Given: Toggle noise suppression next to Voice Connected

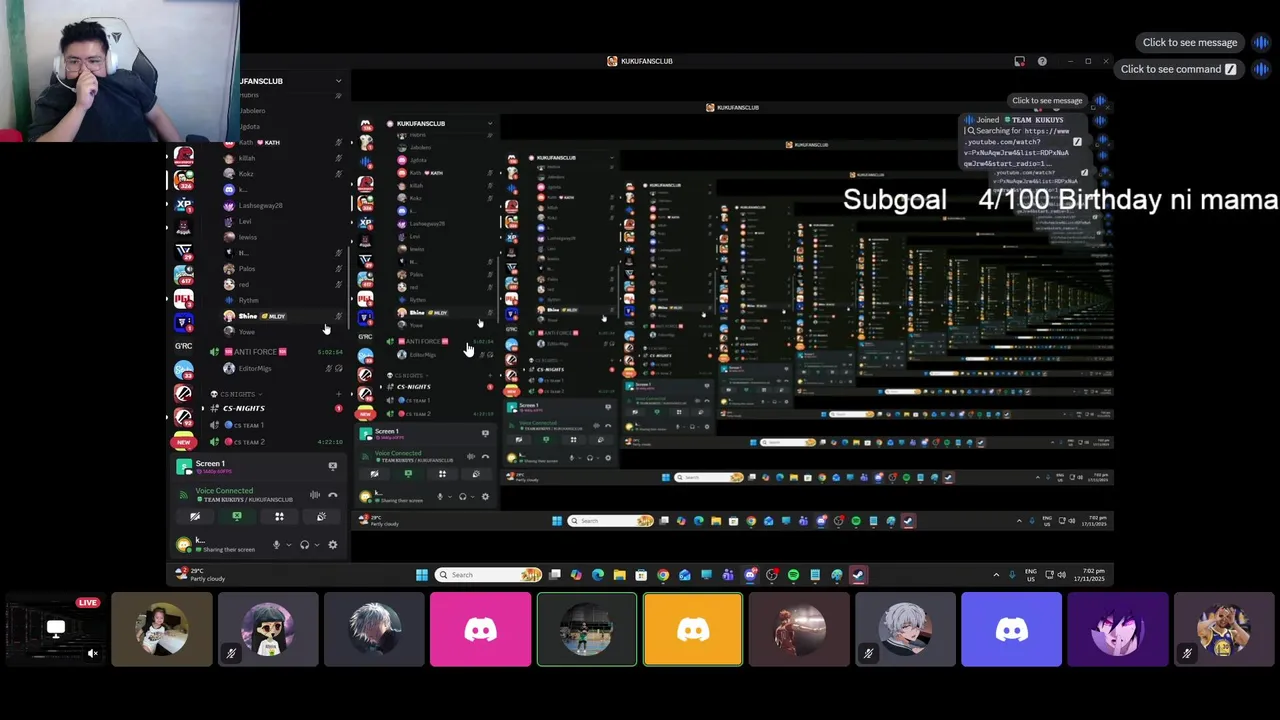Looking at the screenshot, I should click(314, 494).
